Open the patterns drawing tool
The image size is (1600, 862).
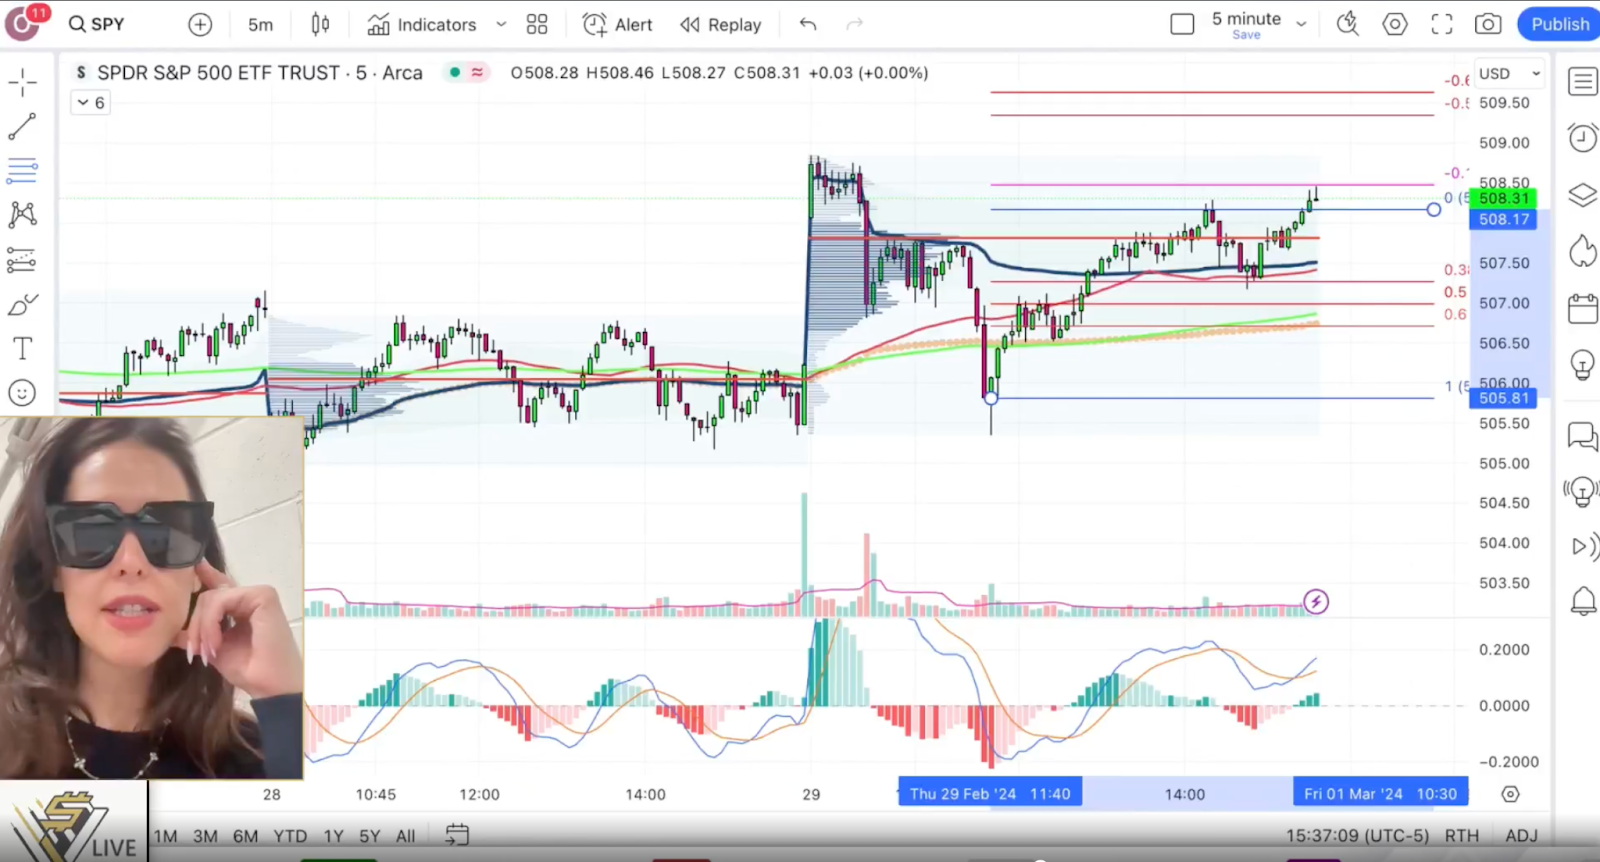[22, 214]
